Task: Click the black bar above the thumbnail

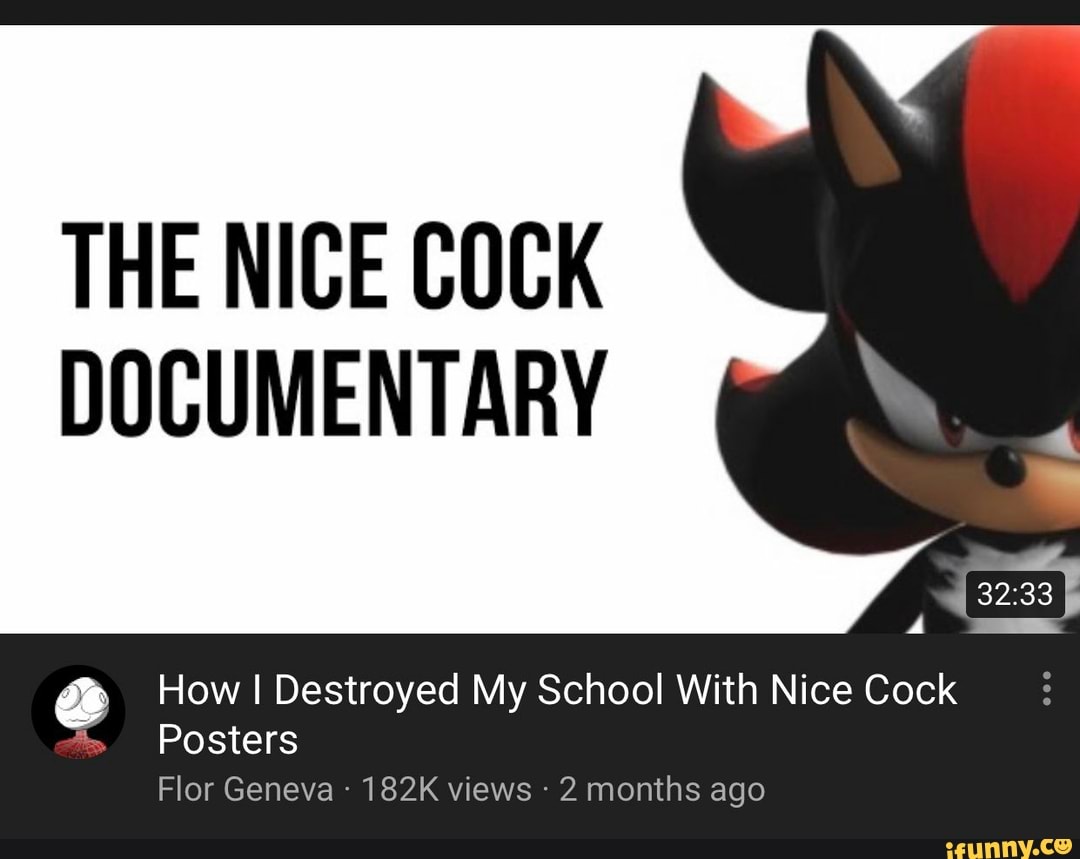Action: [x=540, y=12]
